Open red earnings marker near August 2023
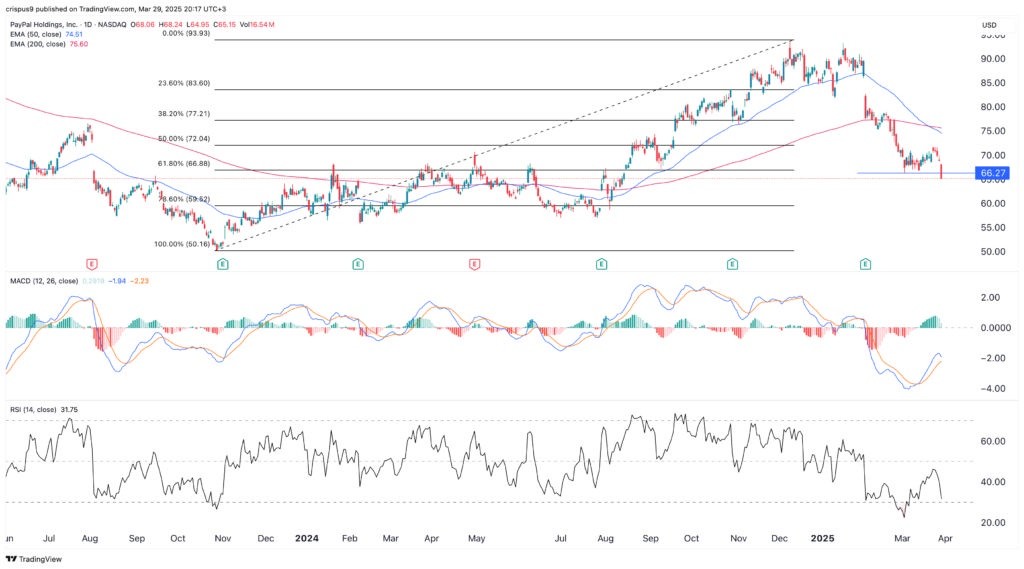Viewport: 1024px width, 569px height. click(x=92, y=264)
